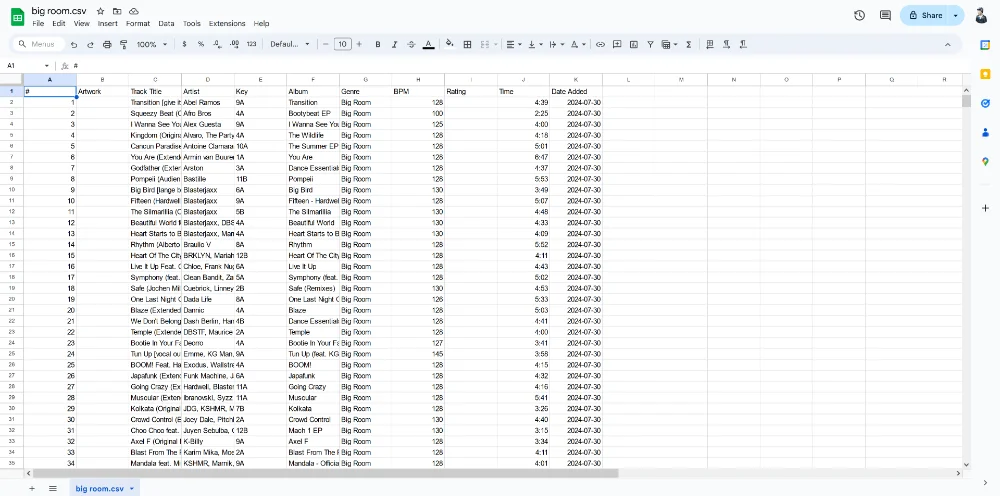1000x496 pixels.
Task: Open the Insert menu
Action: 108,24
